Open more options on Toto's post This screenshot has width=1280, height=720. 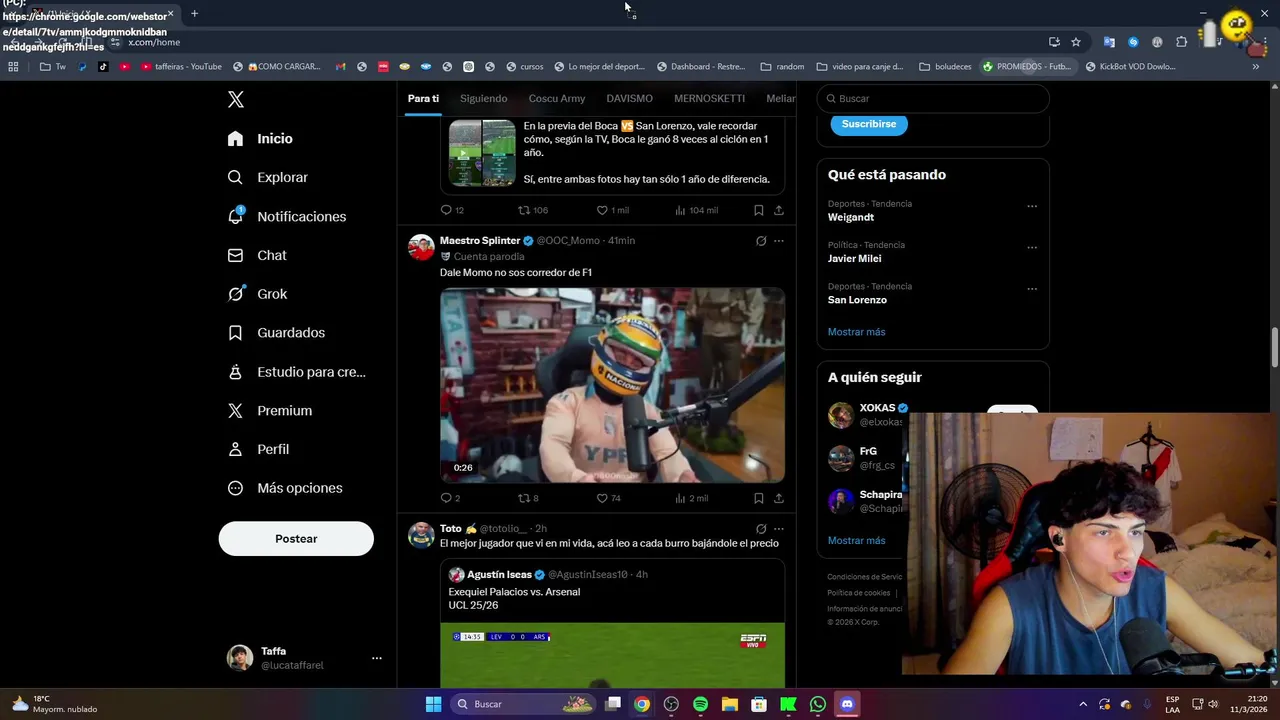tap(778, 529)
